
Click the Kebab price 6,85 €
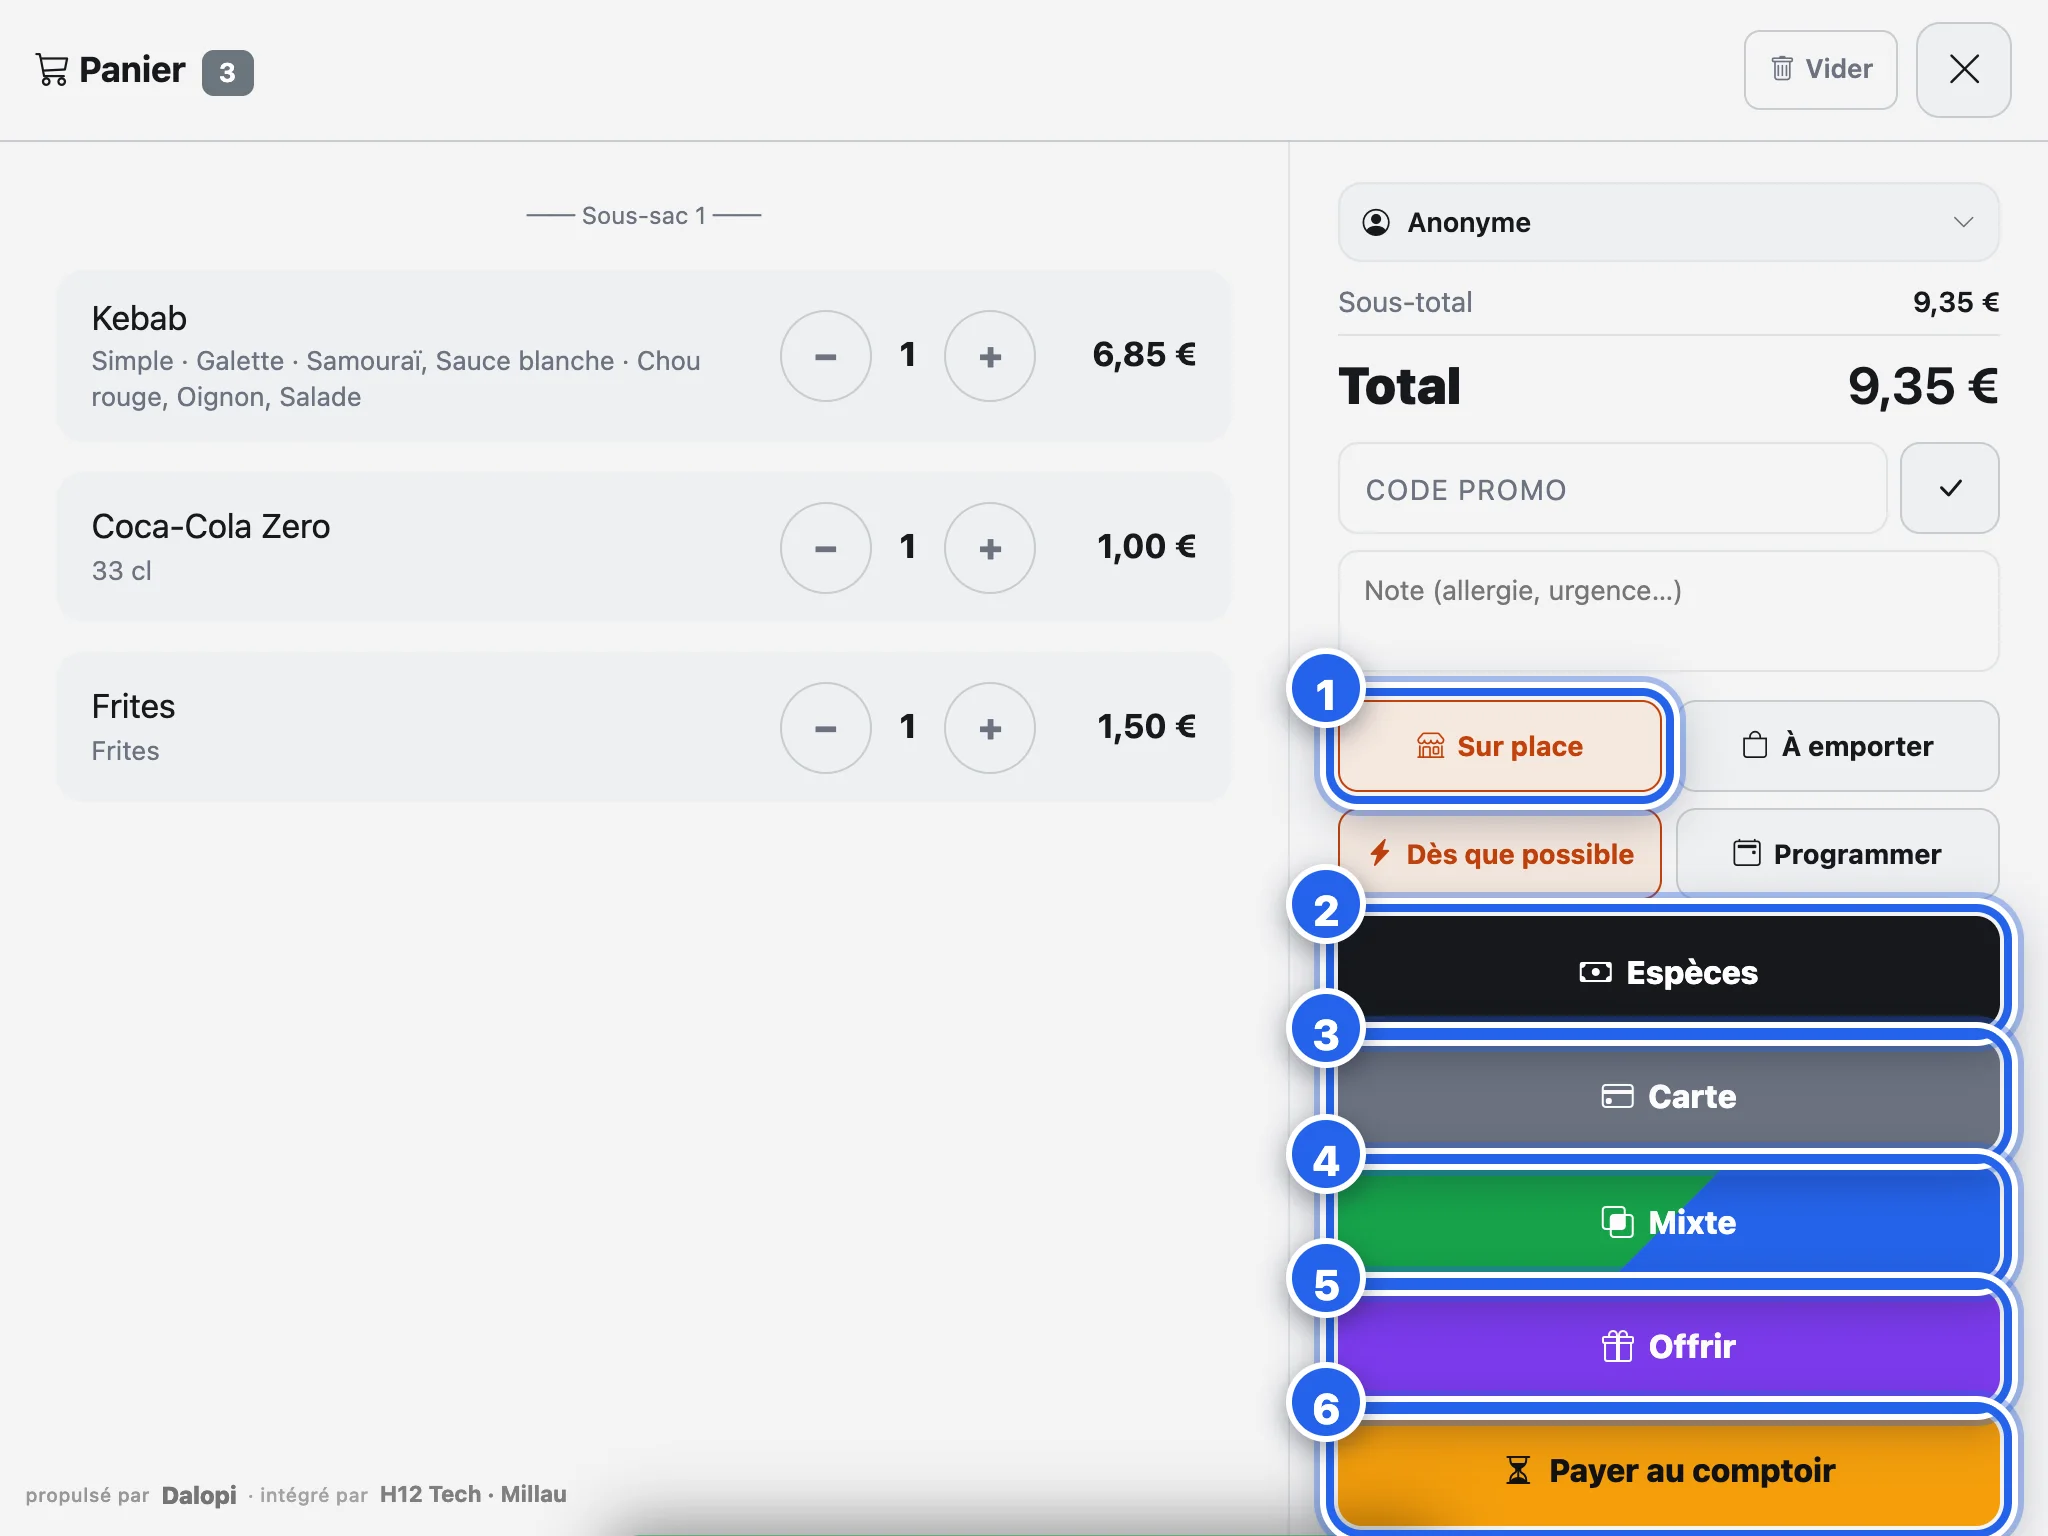[x=1144, y=354]
